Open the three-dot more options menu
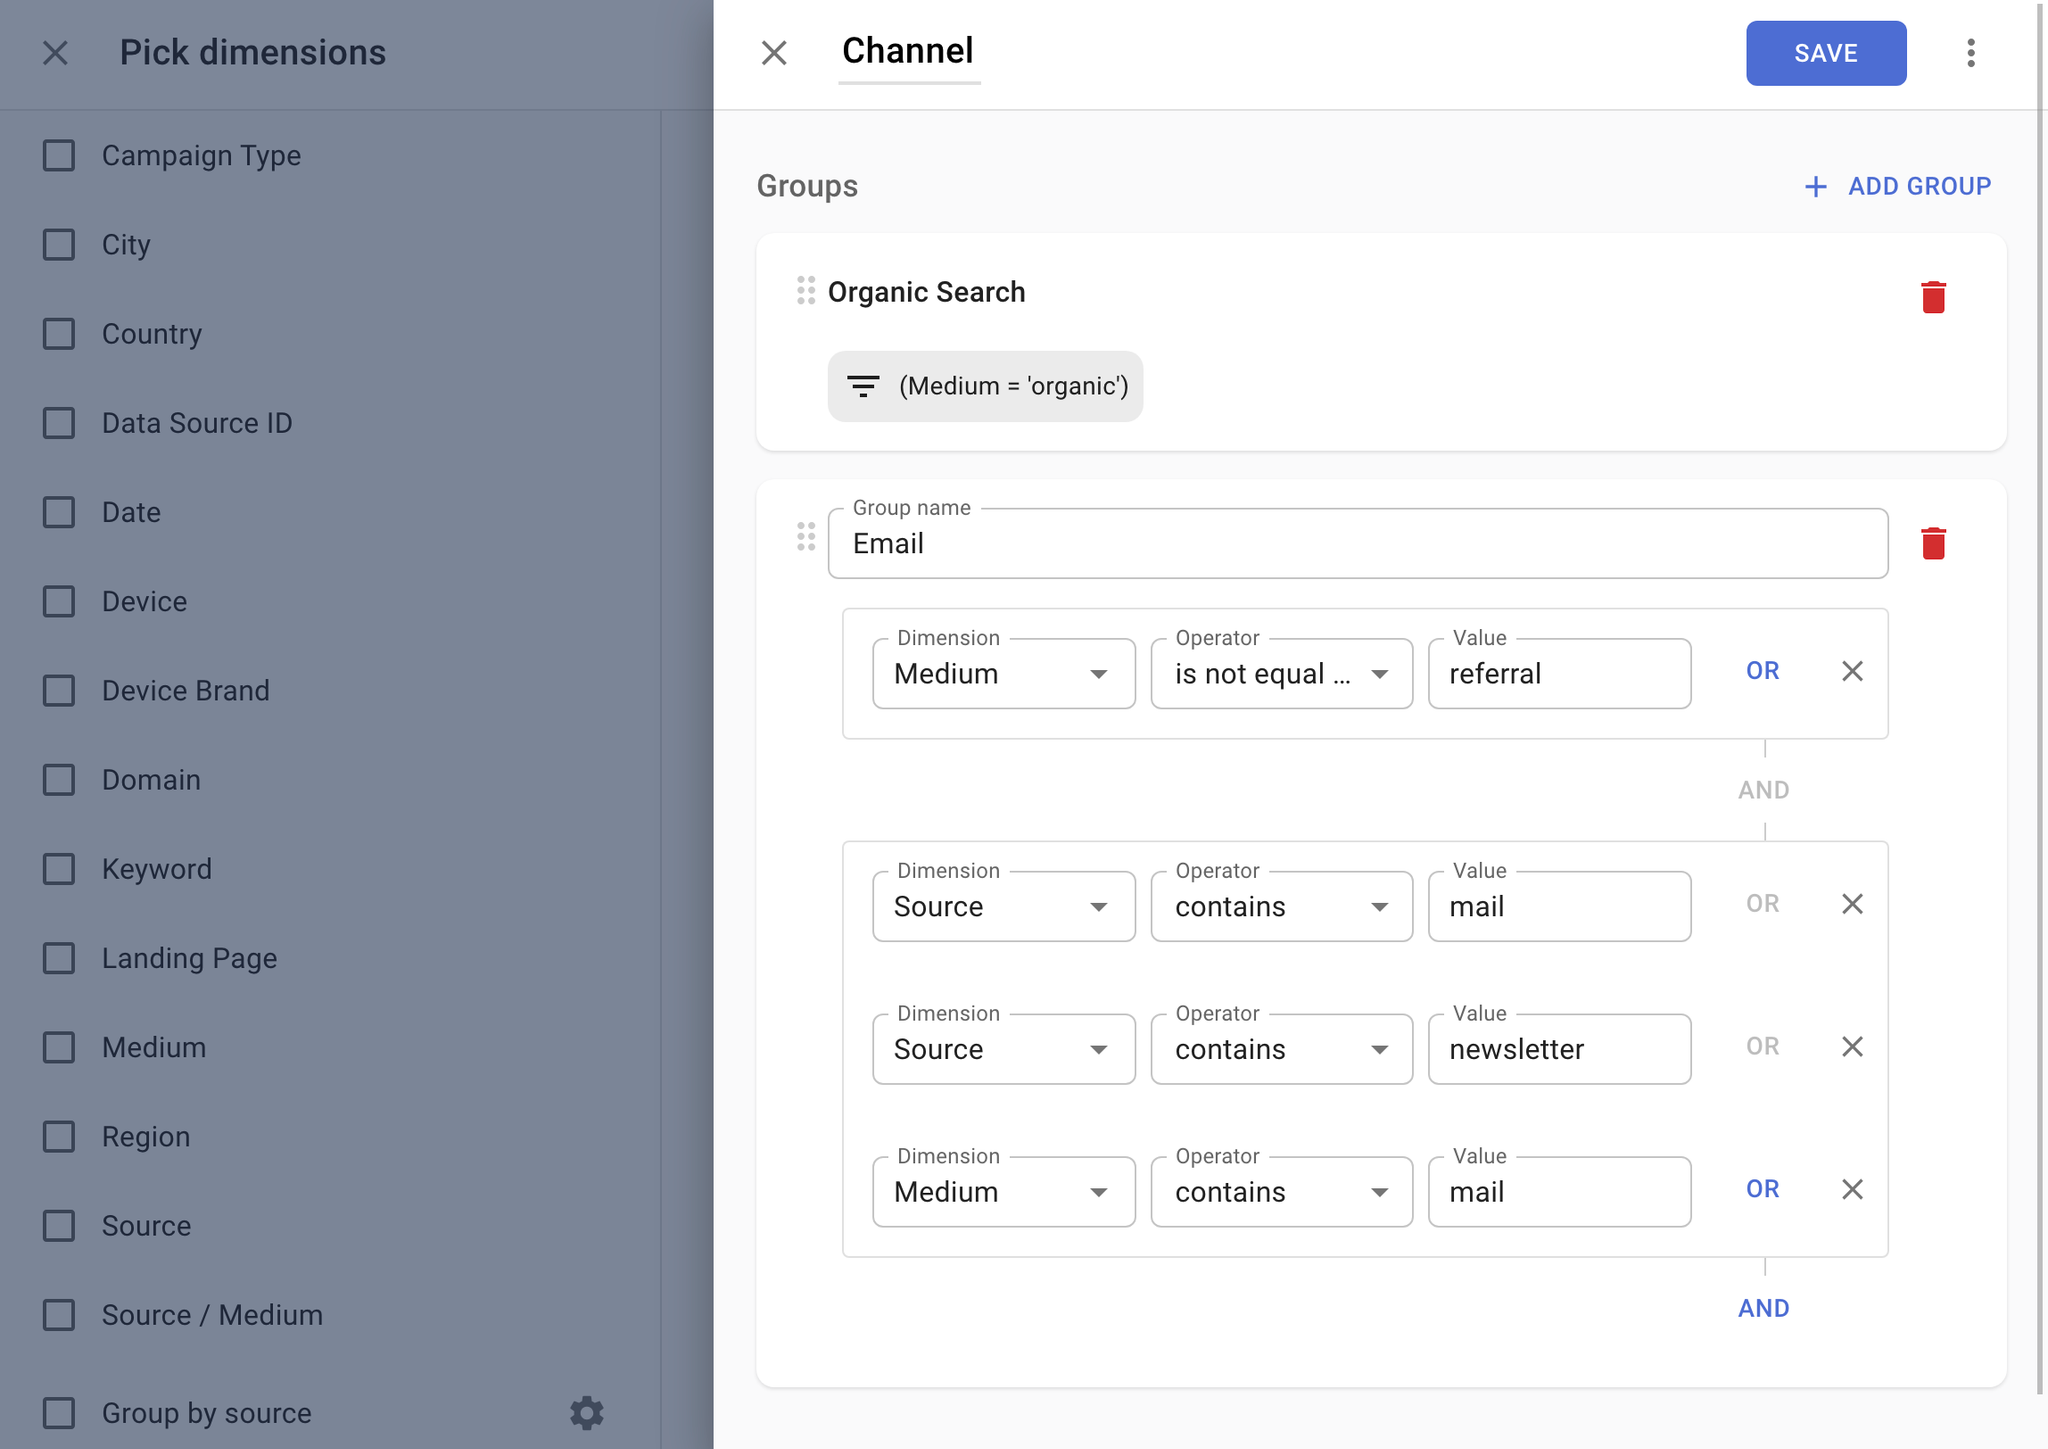The width and height of the screenshot is (2048, 1449). click(x=1970, y=53)
